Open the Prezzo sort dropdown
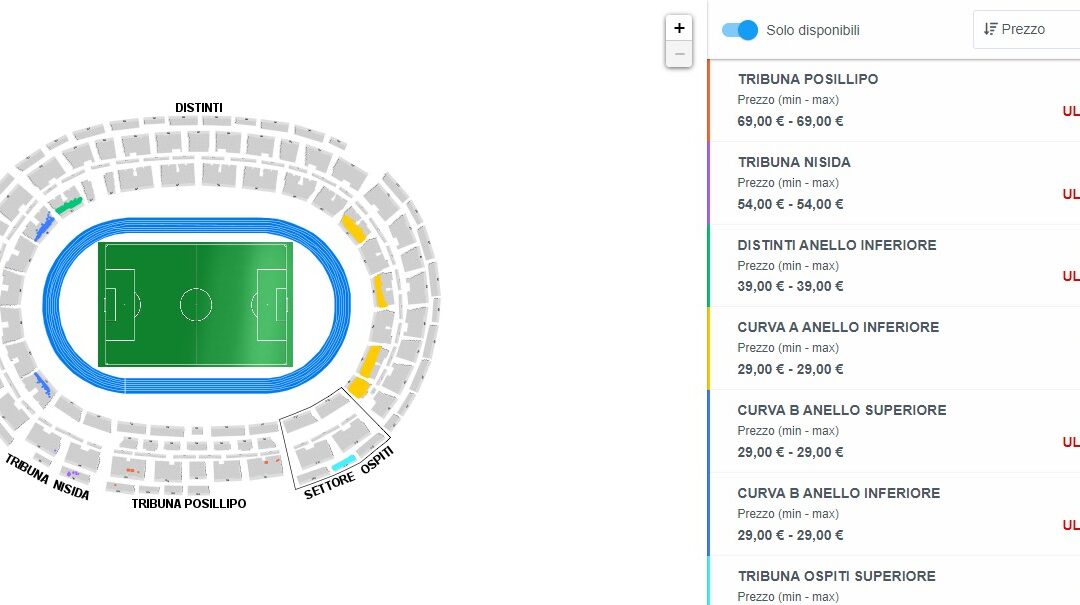This screenshot has height=605, width=1080. 1026,29
